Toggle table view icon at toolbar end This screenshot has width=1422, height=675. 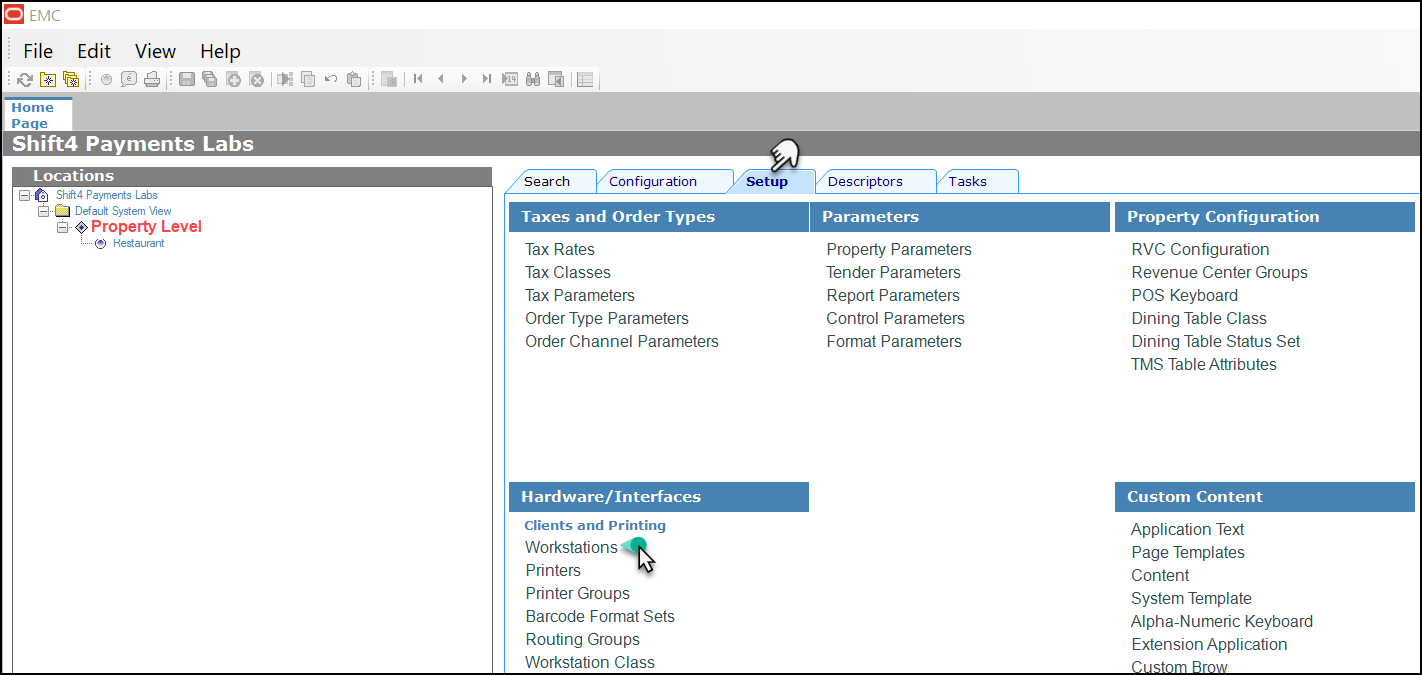[586, 80]
